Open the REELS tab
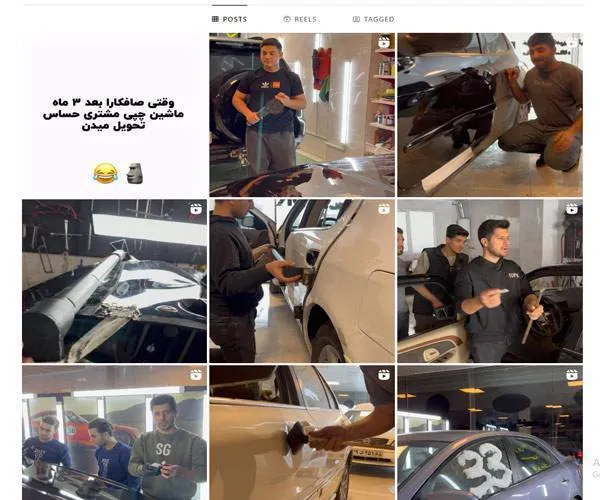 click(300, 19)
